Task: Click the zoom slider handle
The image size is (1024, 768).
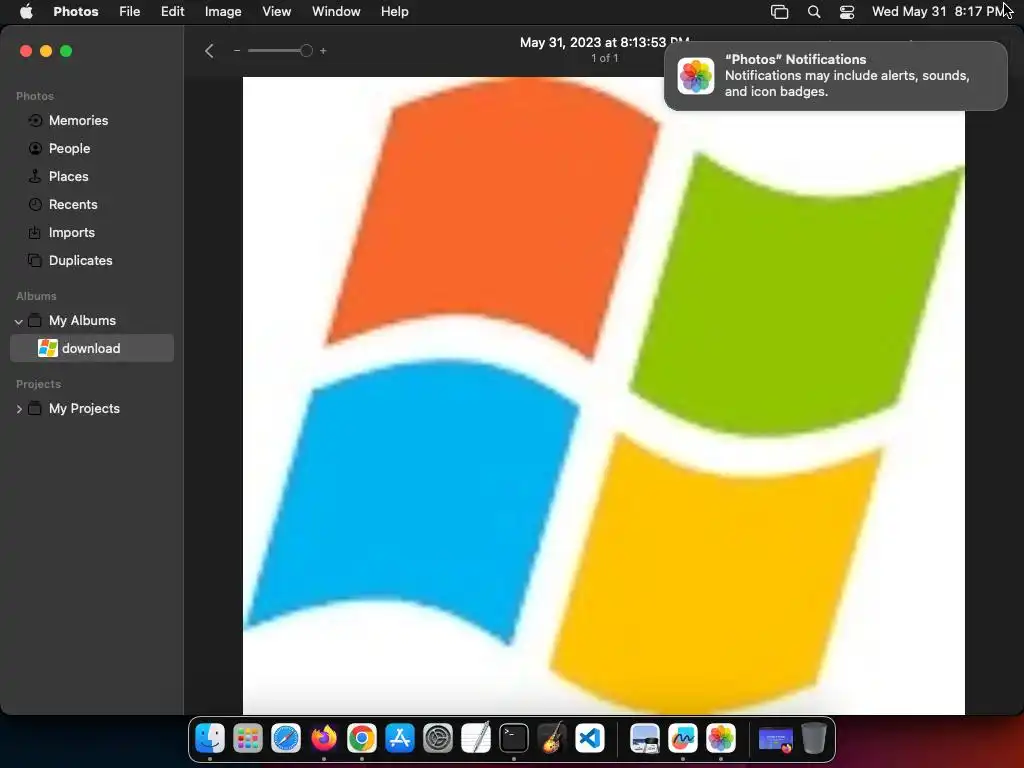Action: click(x=306, y=51)
